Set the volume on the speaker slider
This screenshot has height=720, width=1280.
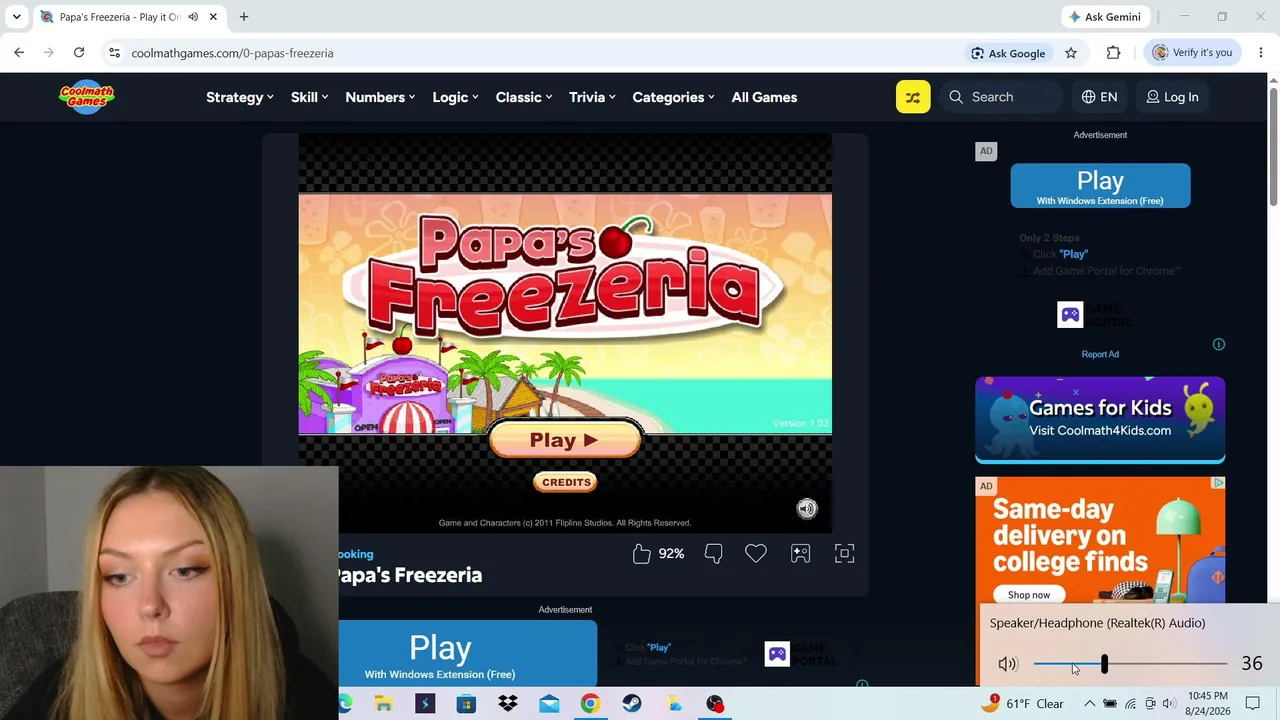1130,664
